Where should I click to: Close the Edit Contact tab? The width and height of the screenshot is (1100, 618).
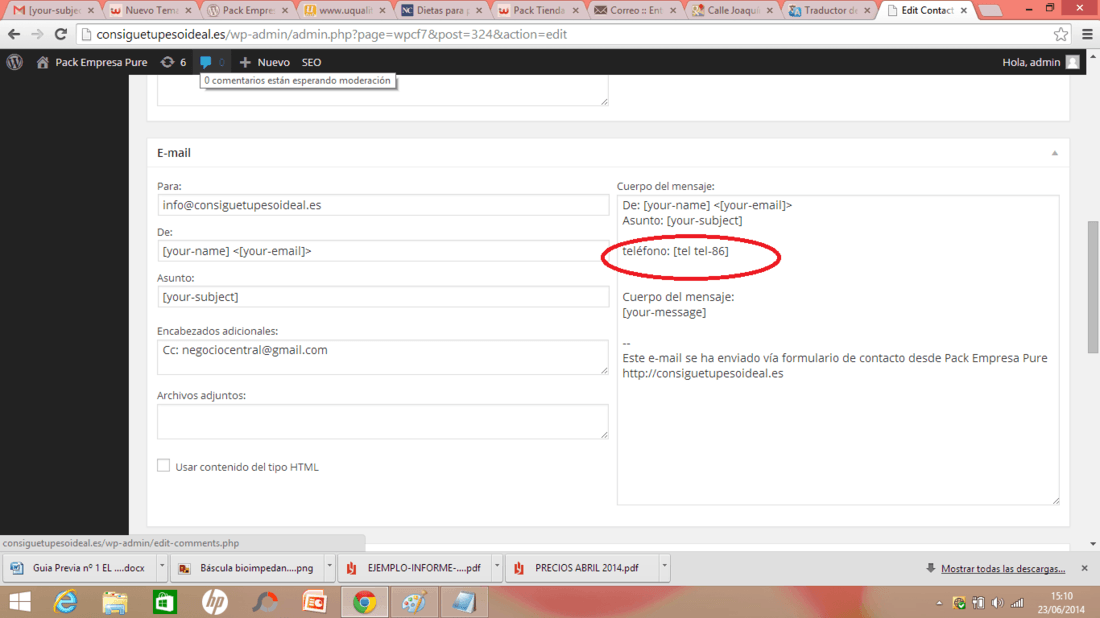pos(964,11)
